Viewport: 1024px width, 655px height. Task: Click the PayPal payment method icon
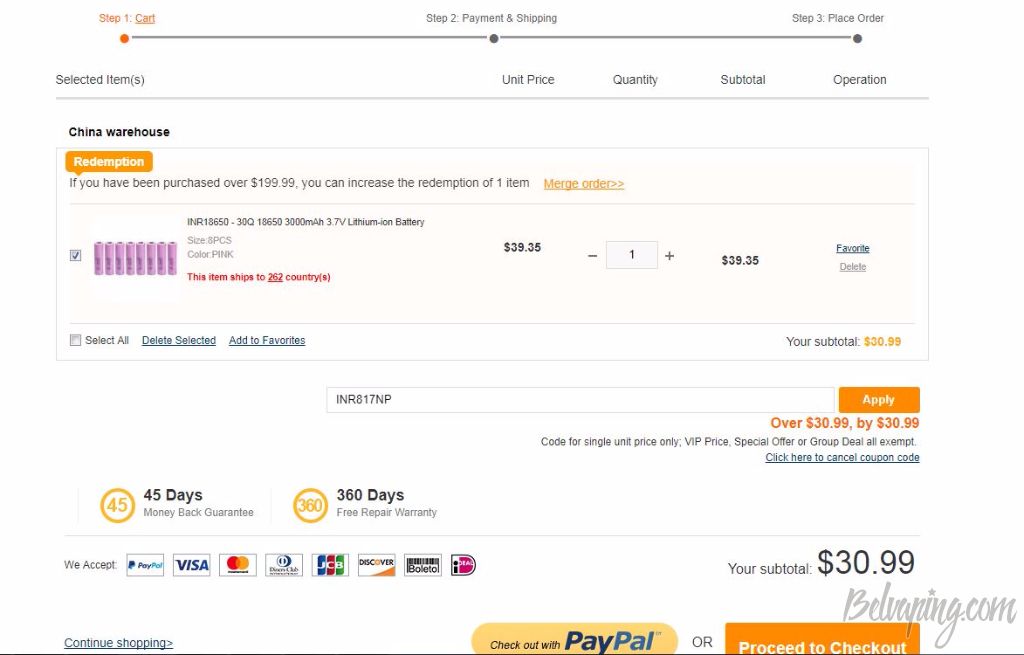[145, 565]
